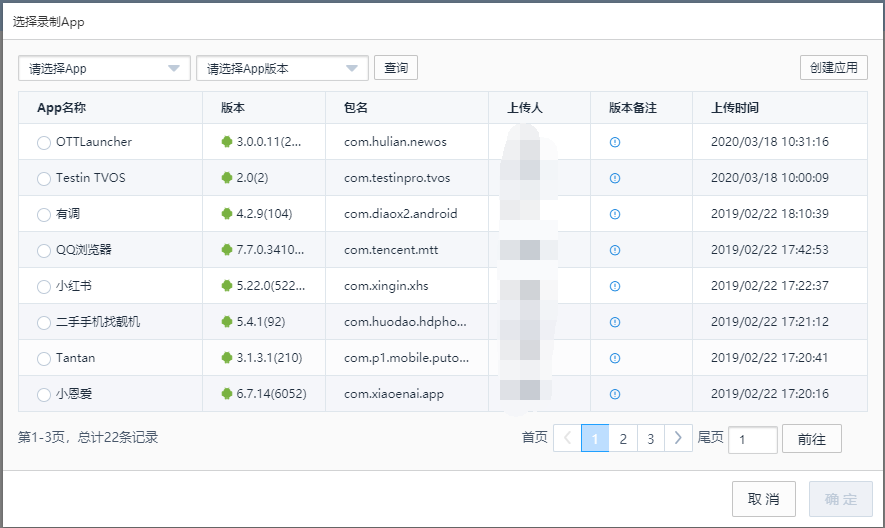This screenshot has width=885, height=528.
Task: Go to next page using right chevron
Action: [678, 438]
